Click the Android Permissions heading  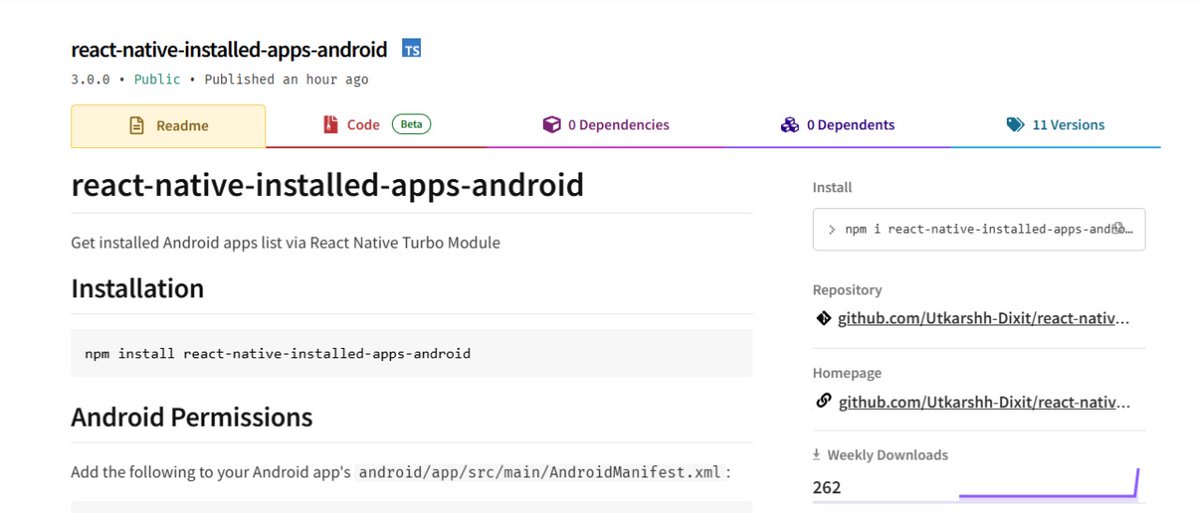point(192,417)
